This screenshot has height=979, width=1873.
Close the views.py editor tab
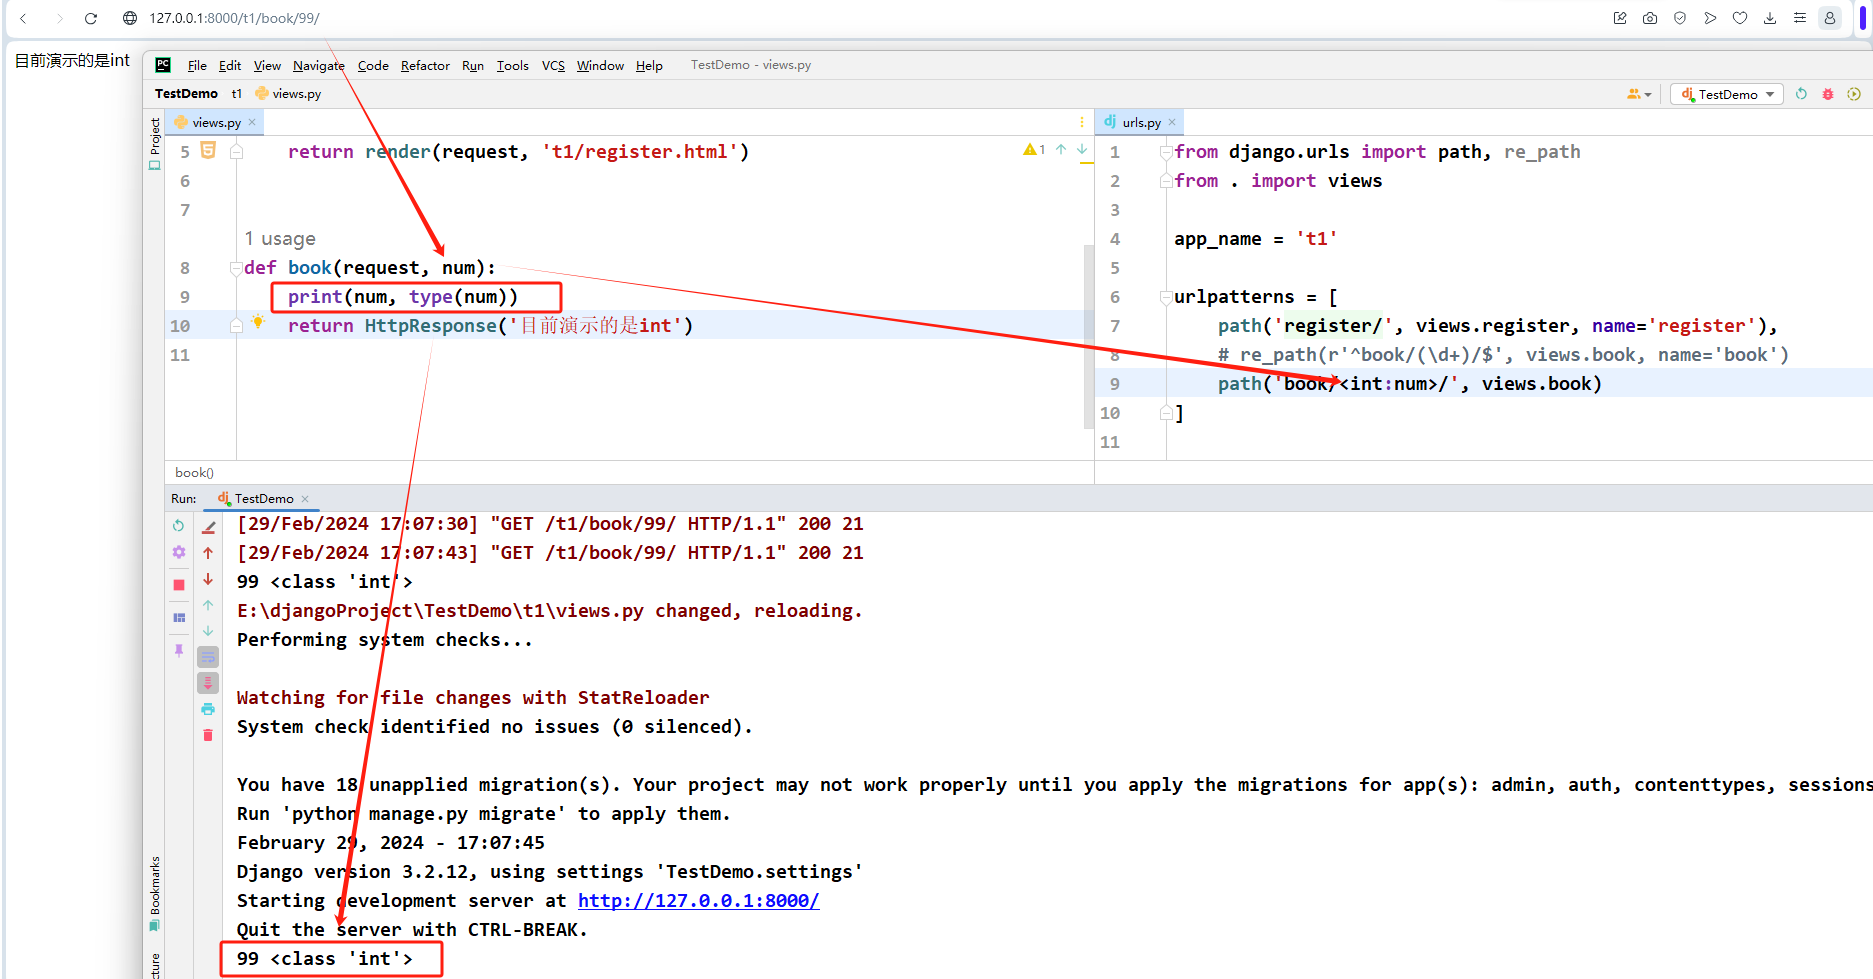coord(252,122)
